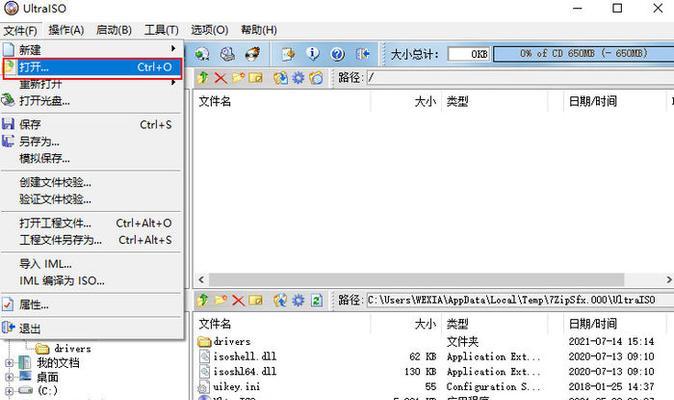Open the 操作(A) menu
Screen dimensions: 674x400
point(66,30)
